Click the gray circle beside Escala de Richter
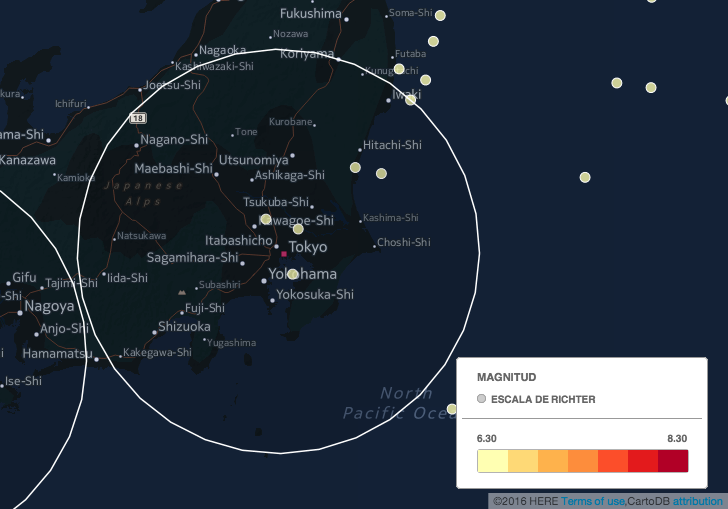Screen dimensions: 728x509 [x=482, y=399]
